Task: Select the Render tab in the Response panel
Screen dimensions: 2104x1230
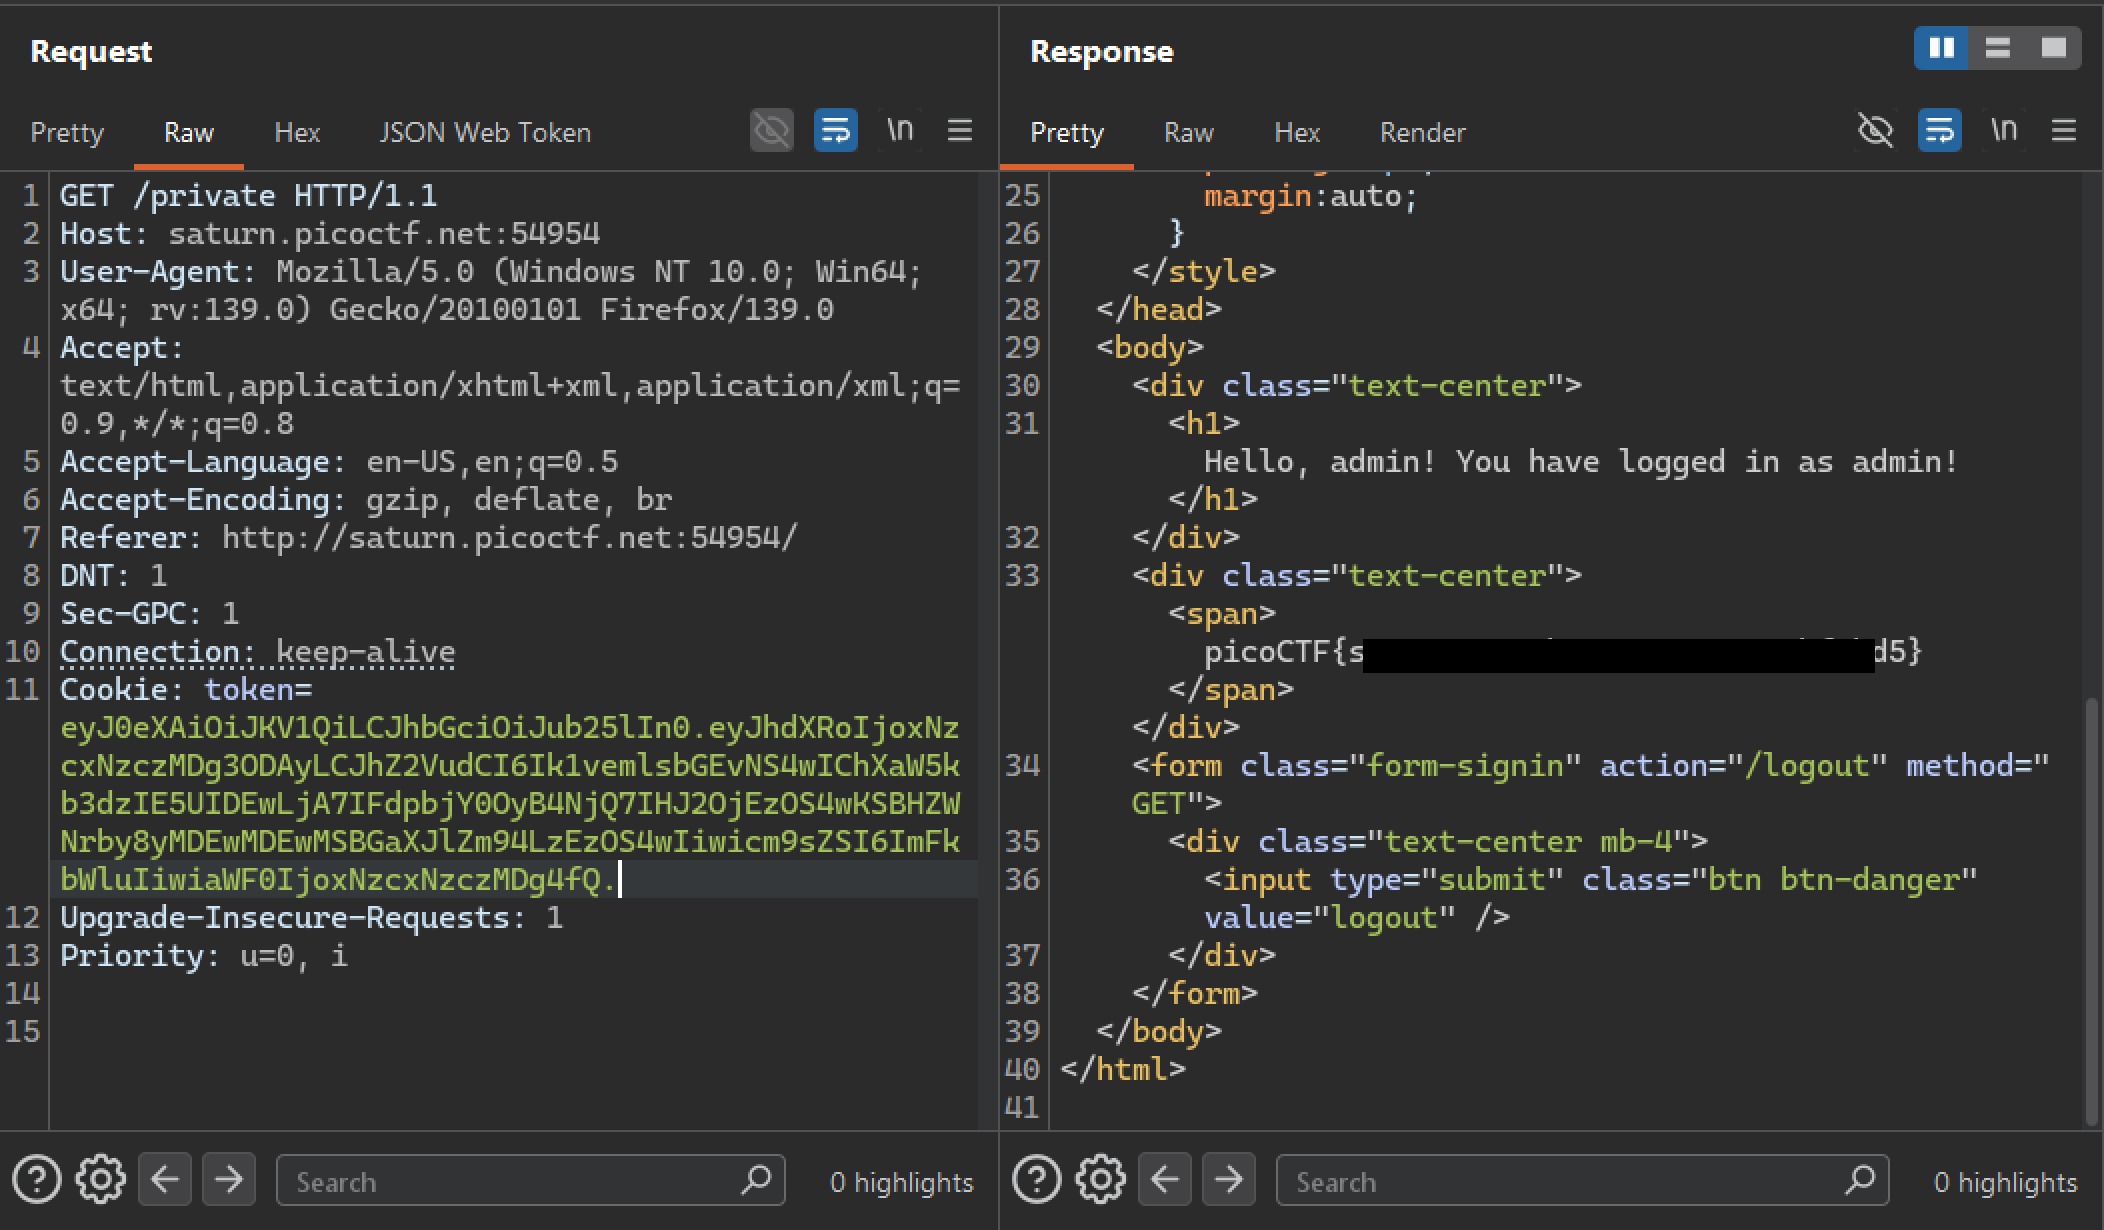Action: pyautogui.click(x=1422, y=131)
